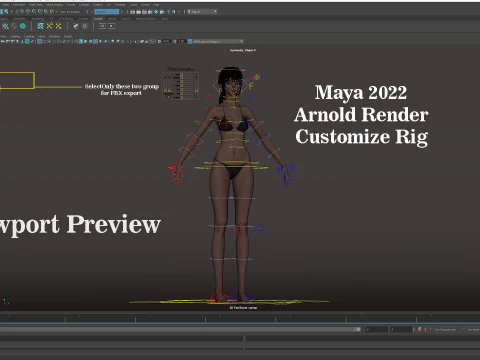Open the Mesh Display menu

55,5
